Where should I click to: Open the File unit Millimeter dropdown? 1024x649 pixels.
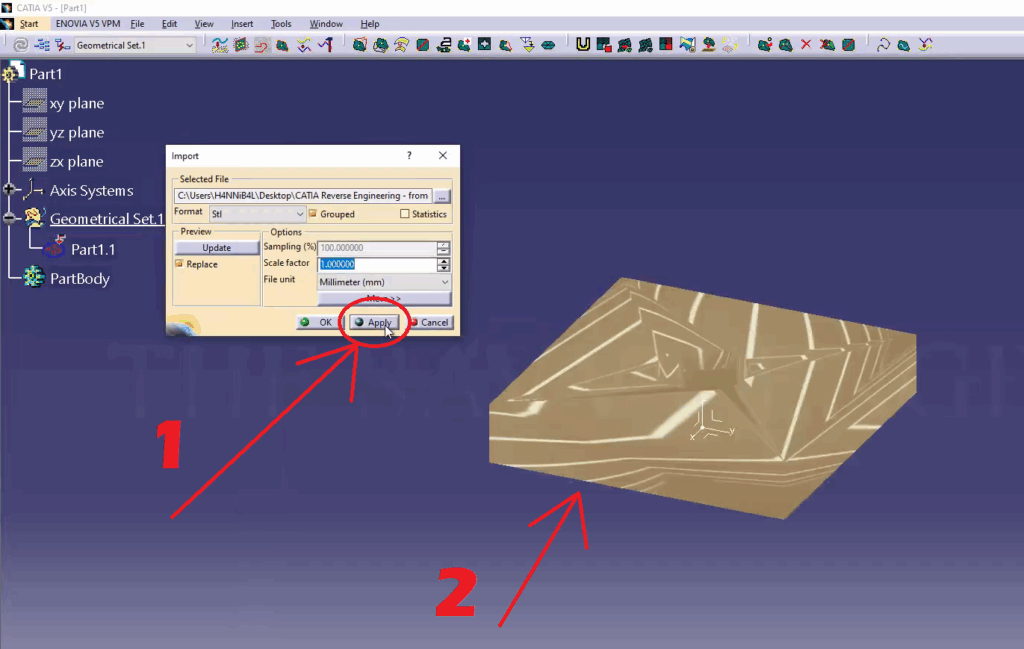click(x=384, y=282)
